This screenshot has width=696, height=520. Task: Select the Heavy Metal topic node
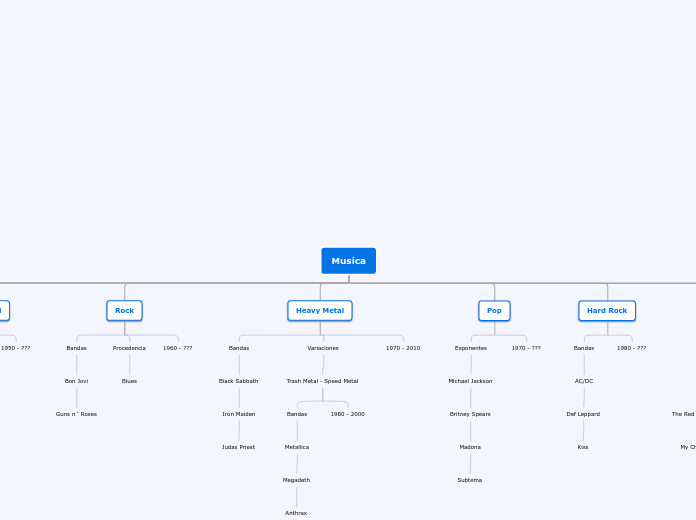tap(320, 310)
